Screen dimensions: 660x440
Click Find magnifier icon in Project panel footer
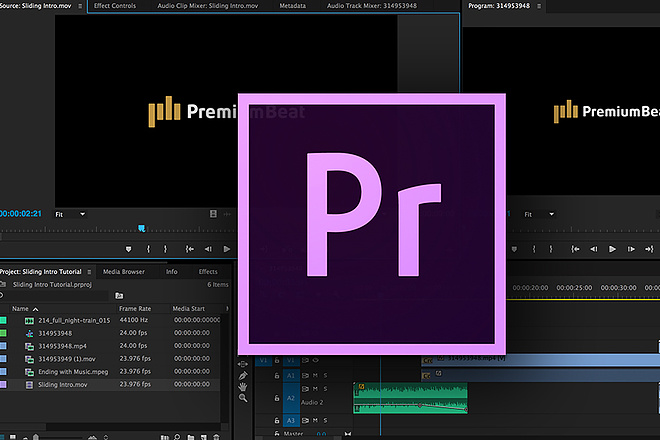[x=177, y=437]
